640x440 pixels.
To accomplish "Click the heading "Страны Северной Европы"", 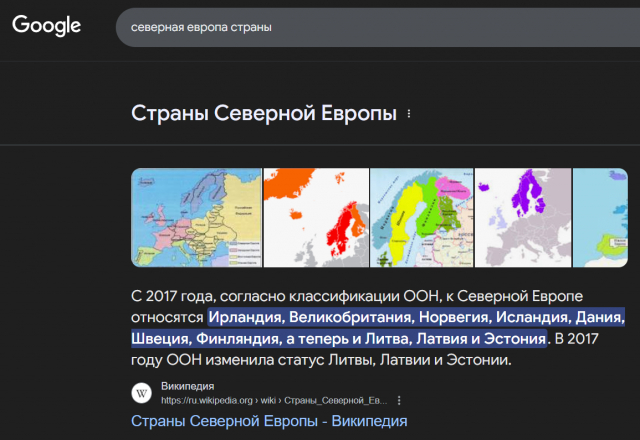I will (264, 113).
